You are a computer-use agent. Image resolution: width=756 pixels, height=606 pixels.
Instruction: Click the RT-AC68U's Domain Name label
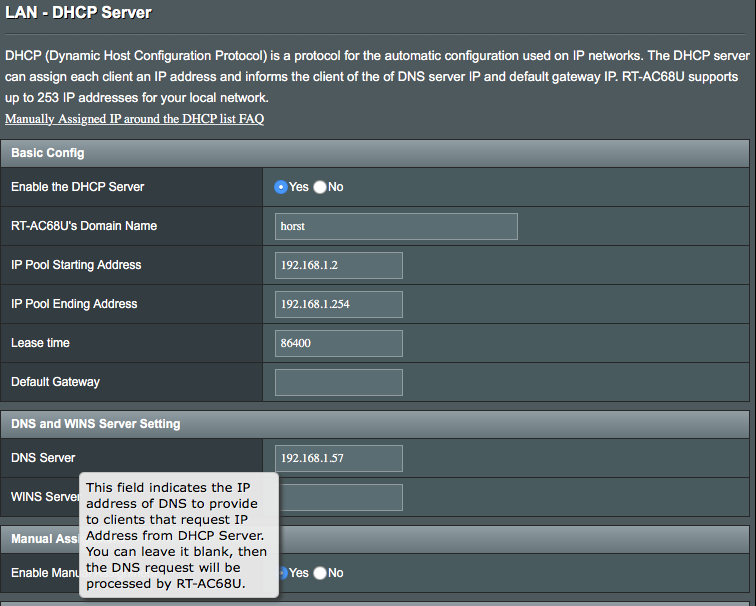click(84, 226)
